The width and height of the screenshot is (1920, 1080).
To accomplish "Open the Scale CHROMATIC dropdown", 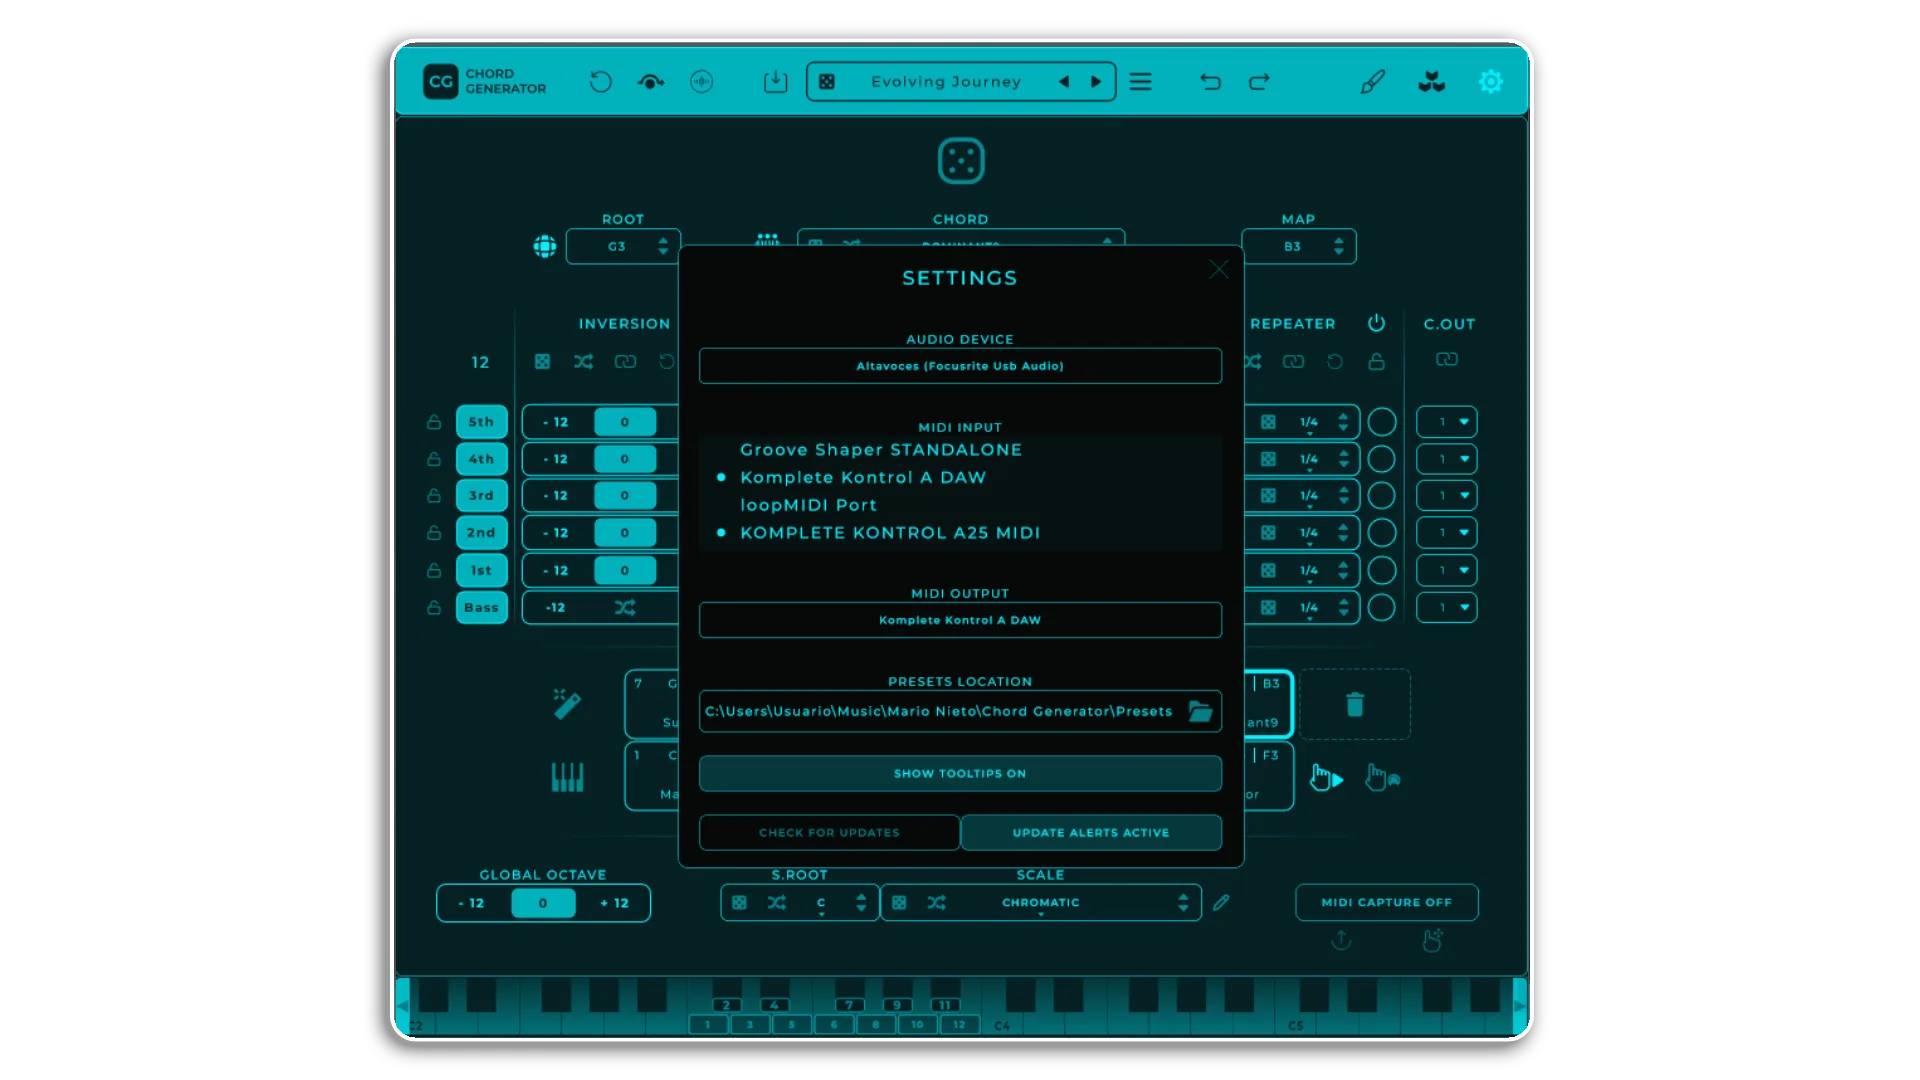I will (1041, 903).
